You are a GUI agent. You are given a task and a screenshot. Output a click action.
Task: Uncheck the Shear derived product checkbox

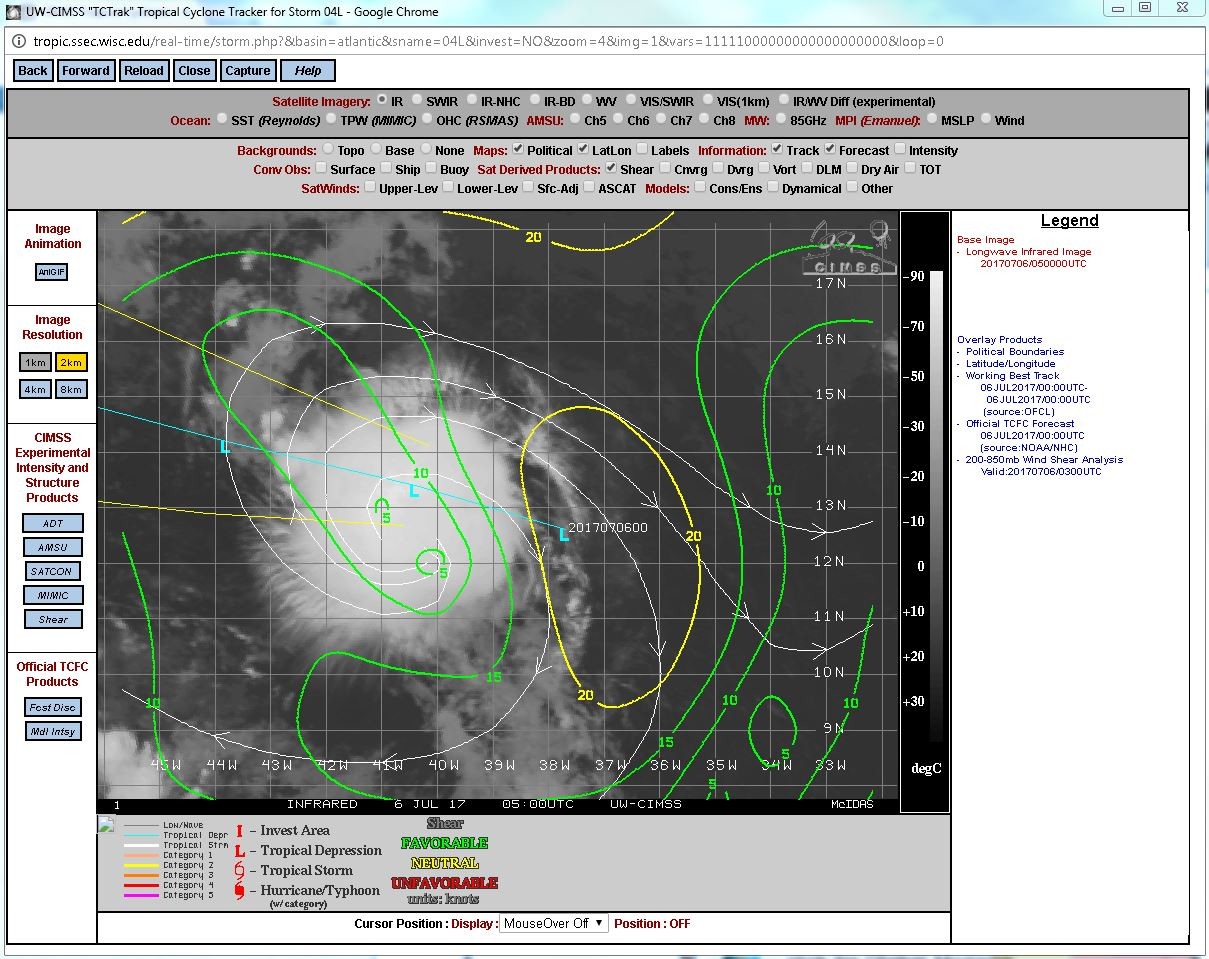(612, 169)
